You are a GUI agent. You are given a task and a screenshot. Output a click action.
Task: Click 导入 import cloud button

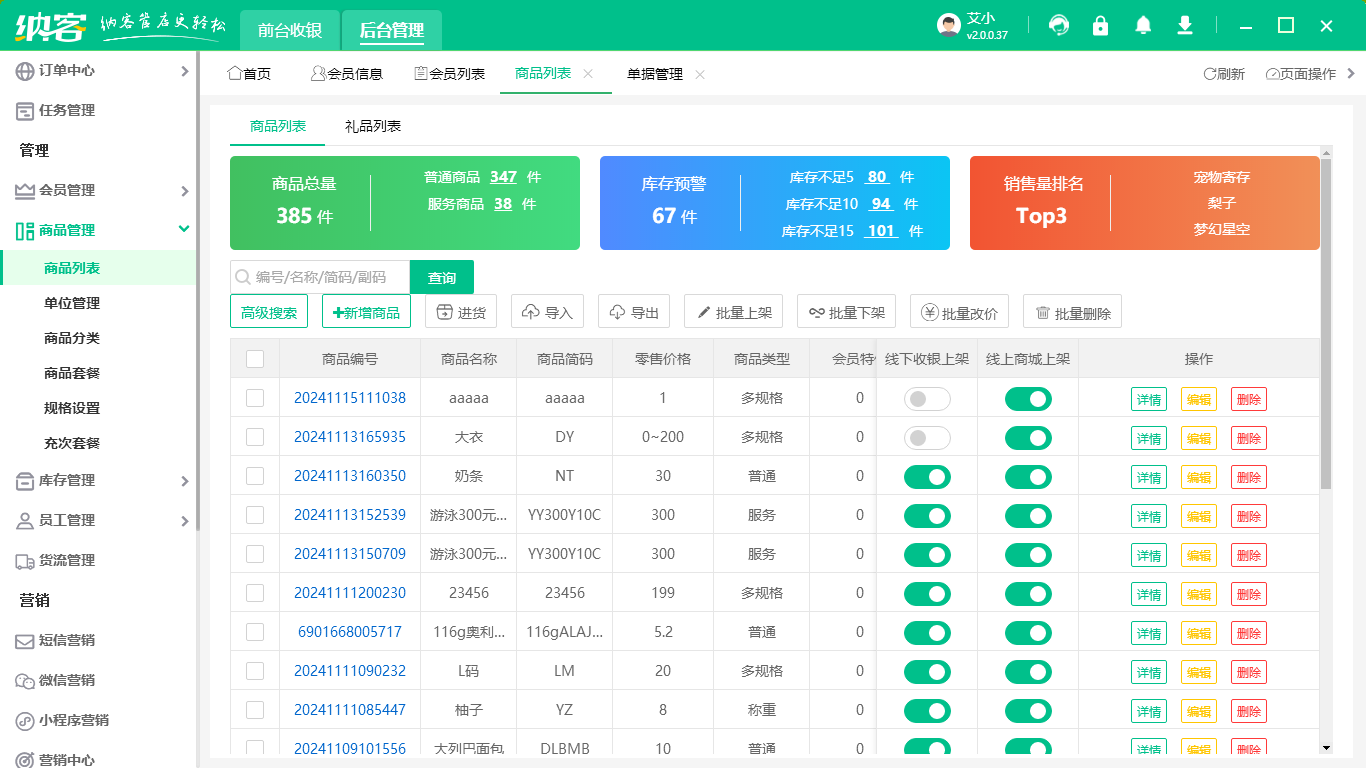pos(547,312)
